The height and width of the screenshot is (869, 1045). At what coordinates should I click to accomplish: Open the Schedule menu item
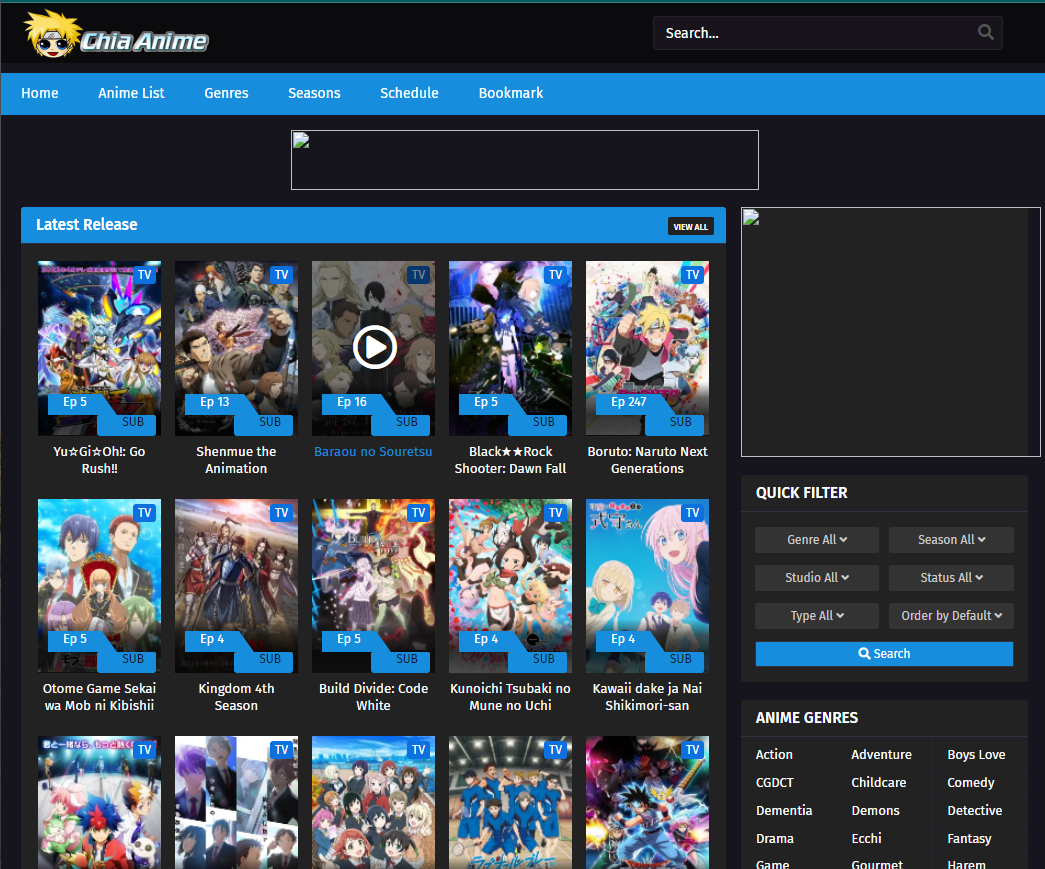[409, 93]
